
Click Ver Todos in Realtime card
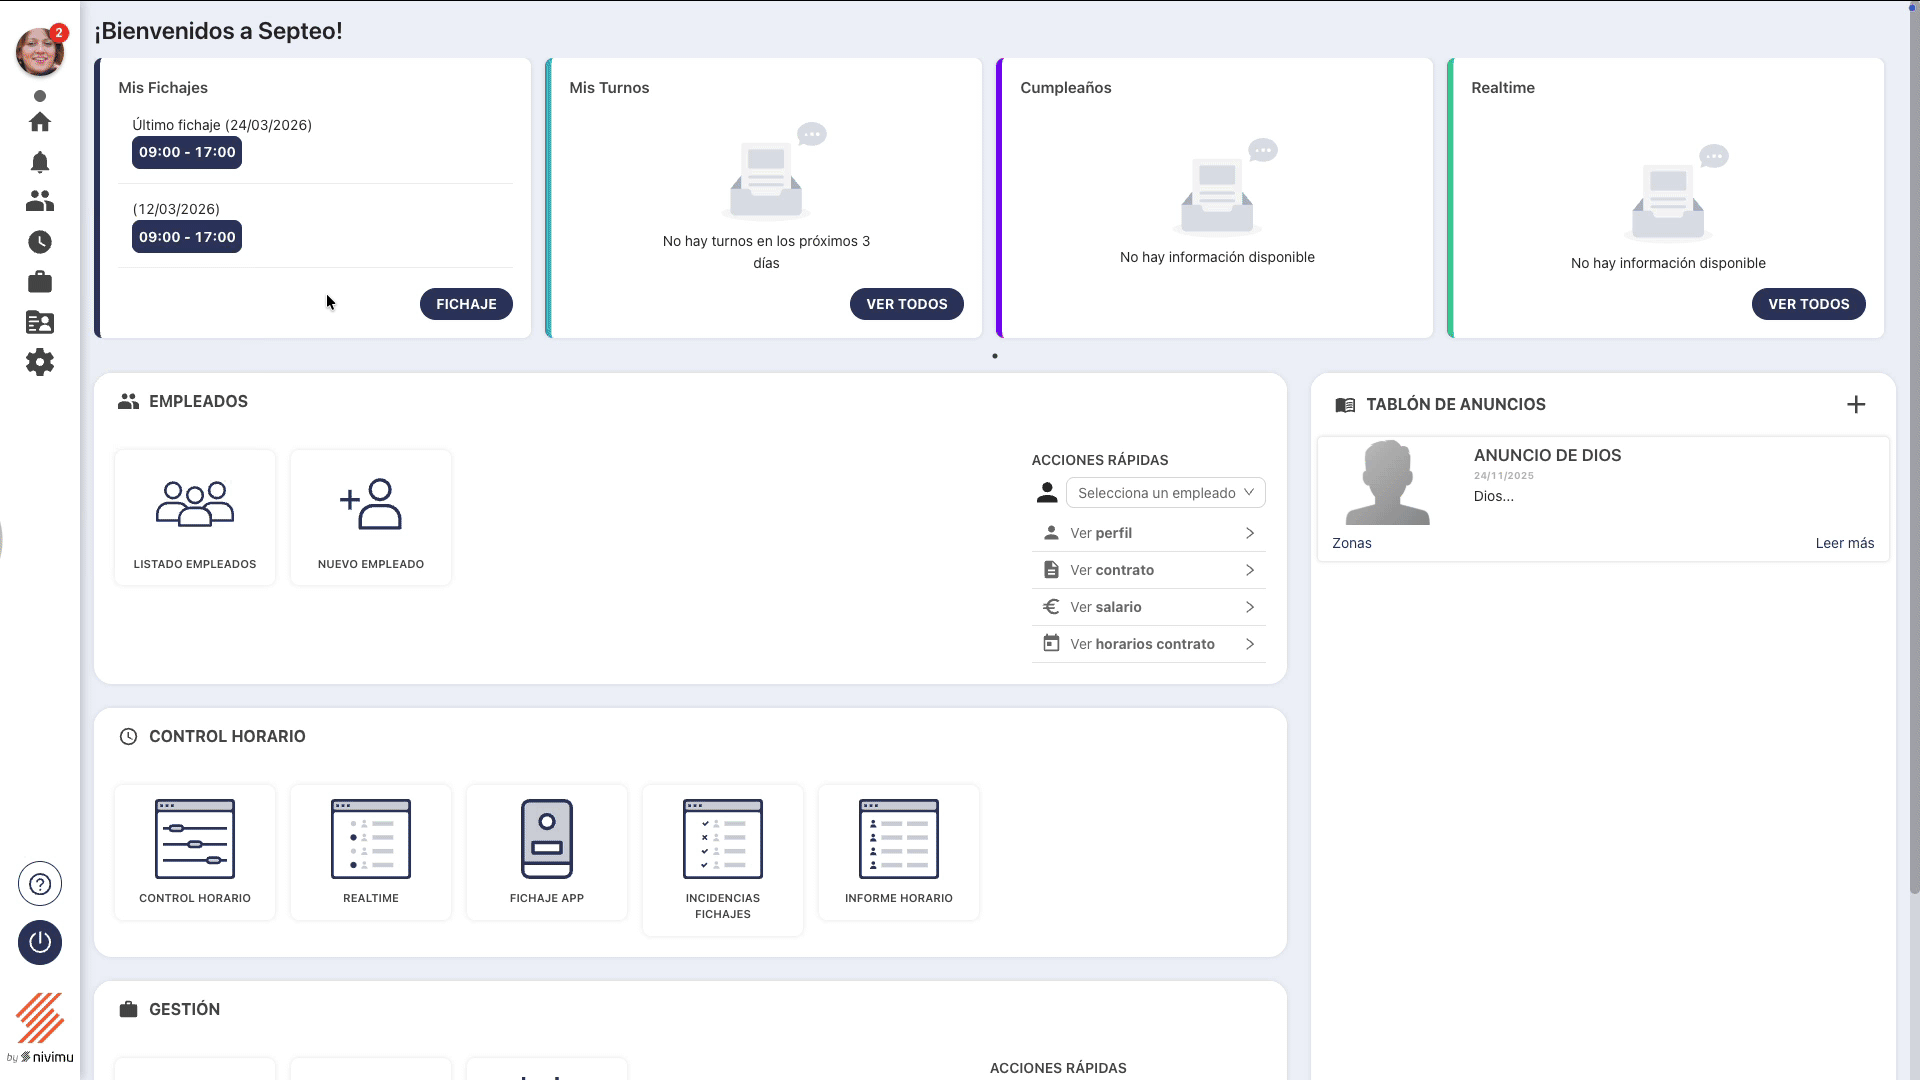(x=1809, y=304)
